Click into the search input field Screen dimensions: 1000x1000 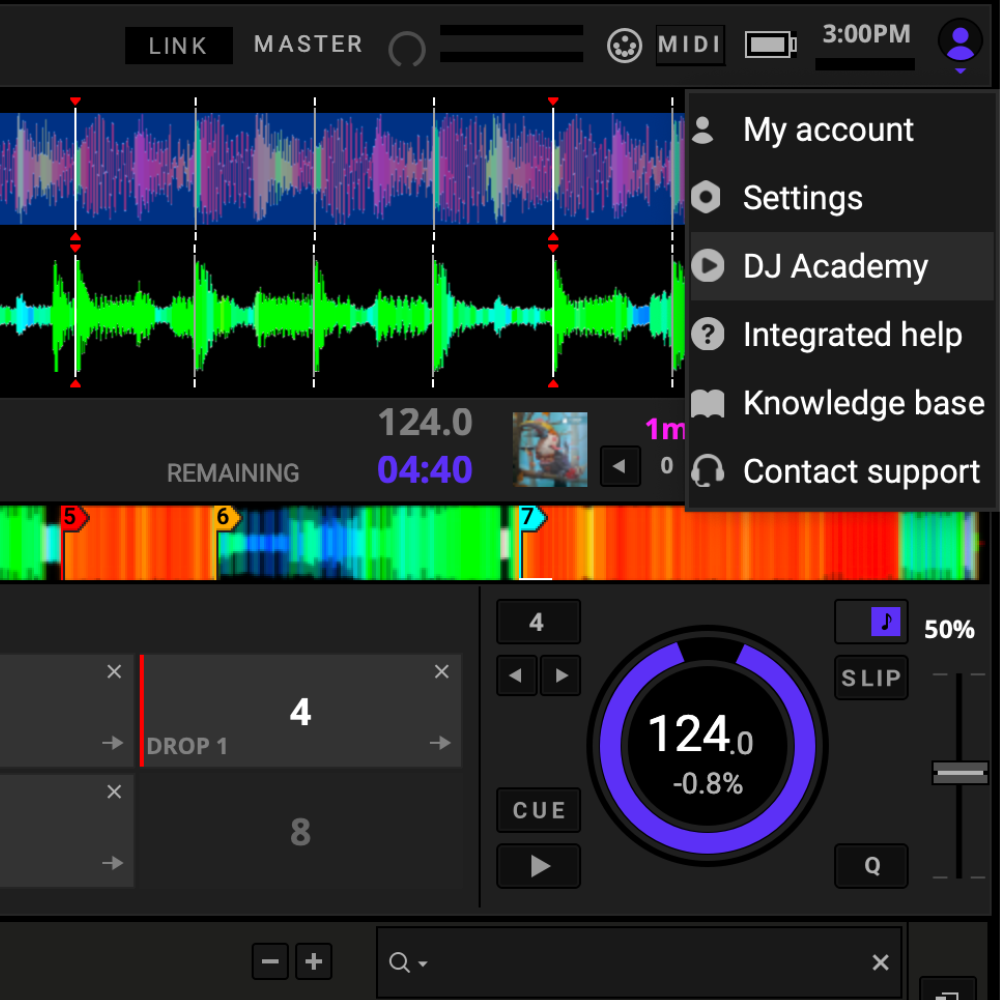point(639,962)
